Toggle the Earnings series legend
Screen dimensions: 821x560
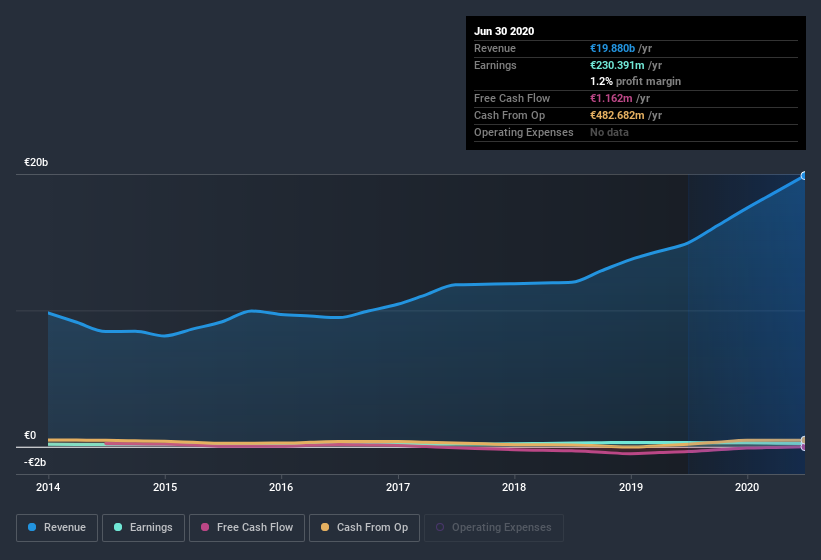[143, 528]
